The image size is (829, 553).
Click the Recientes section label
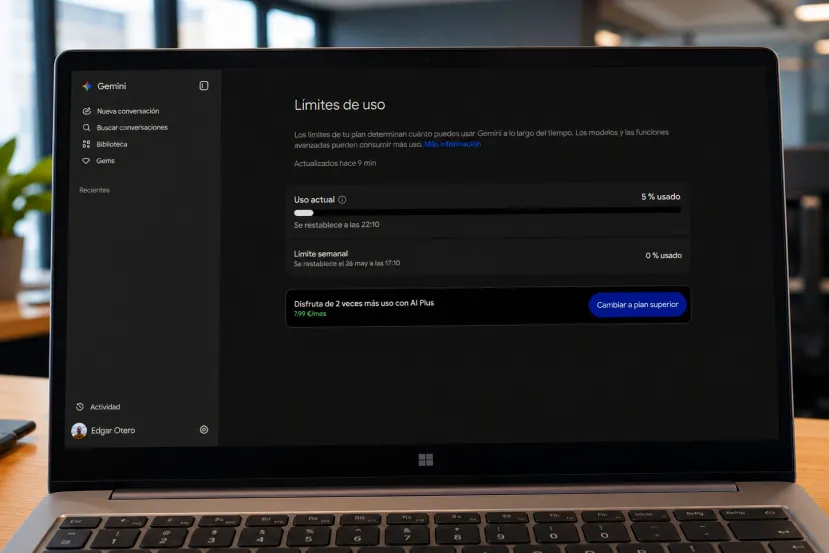click(95, 190)
